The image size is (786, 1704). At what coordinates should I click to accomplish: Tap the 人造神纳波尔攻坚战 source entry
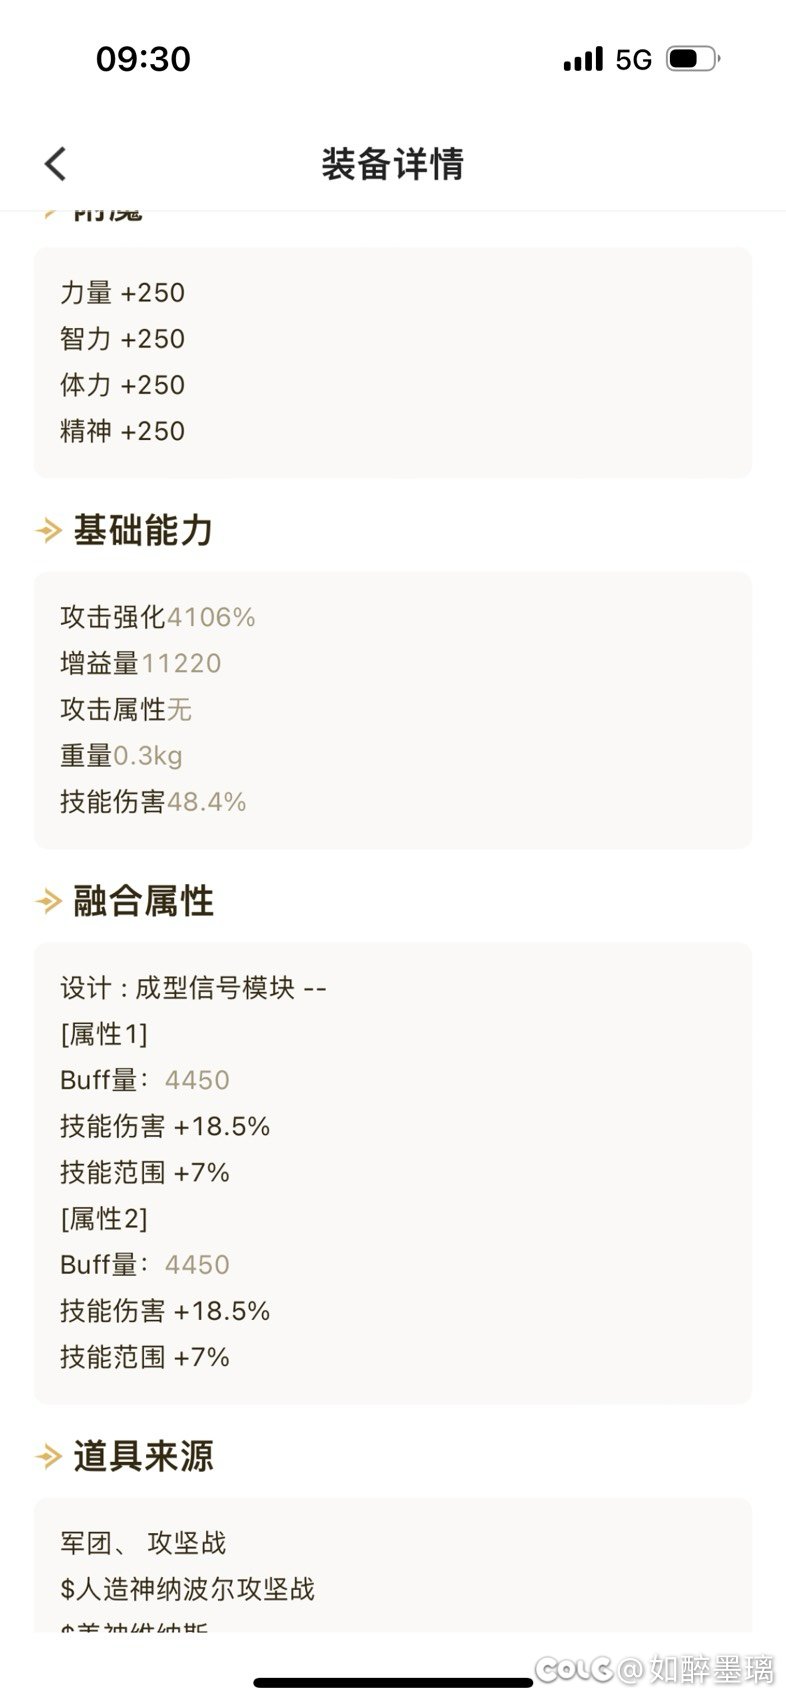(188, 1589)
